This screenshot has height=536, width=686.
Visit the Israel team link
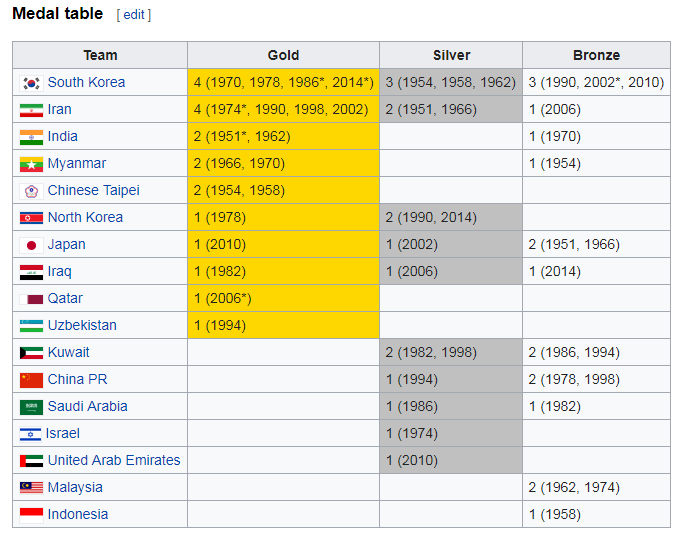pyautogui.click(x=63, y=434)
